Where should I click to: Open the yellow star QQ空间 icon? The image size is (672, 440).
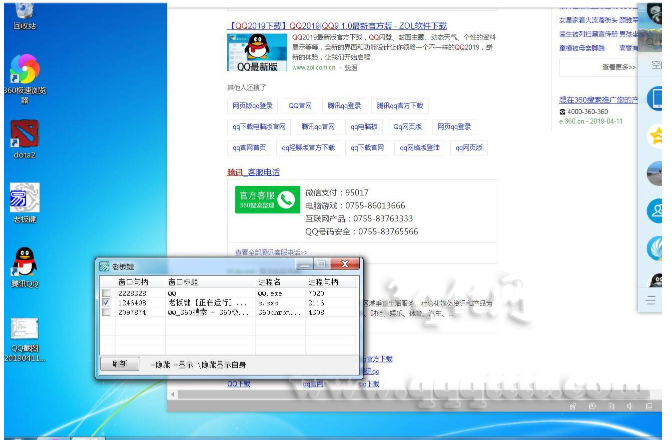655,136
